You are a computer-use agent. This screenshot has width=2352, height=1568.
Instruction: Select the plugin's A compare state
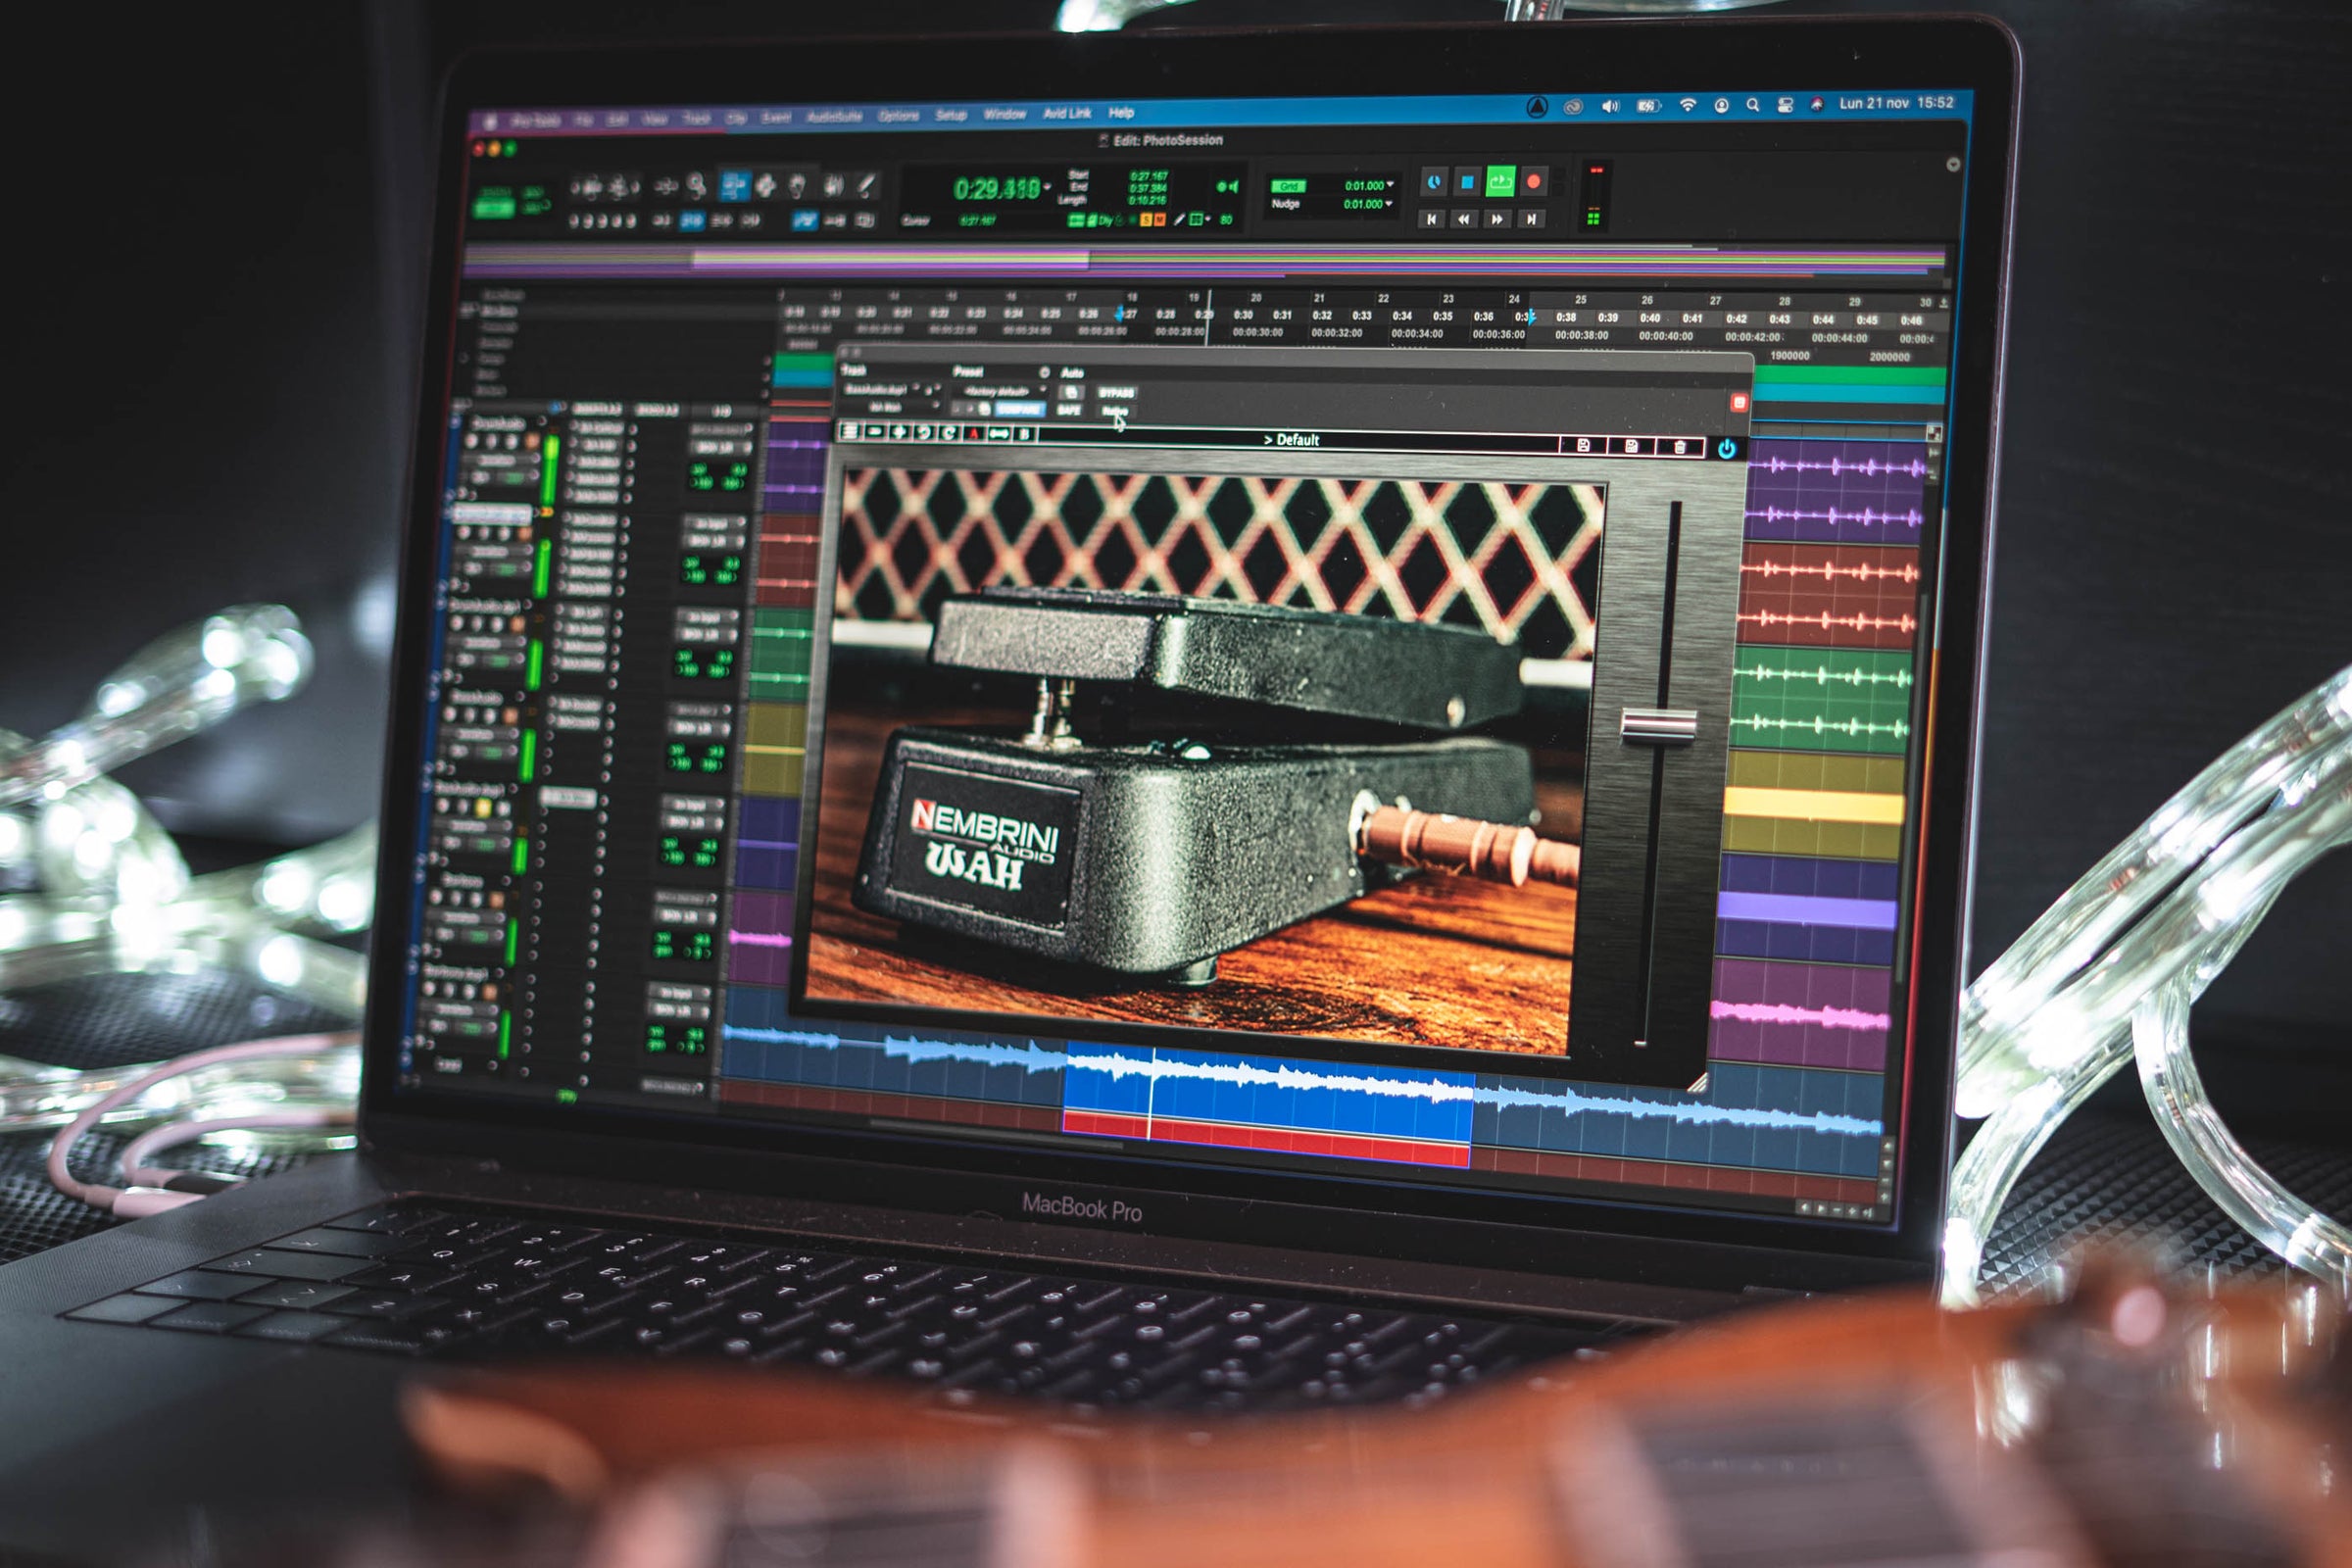[975, 433]
